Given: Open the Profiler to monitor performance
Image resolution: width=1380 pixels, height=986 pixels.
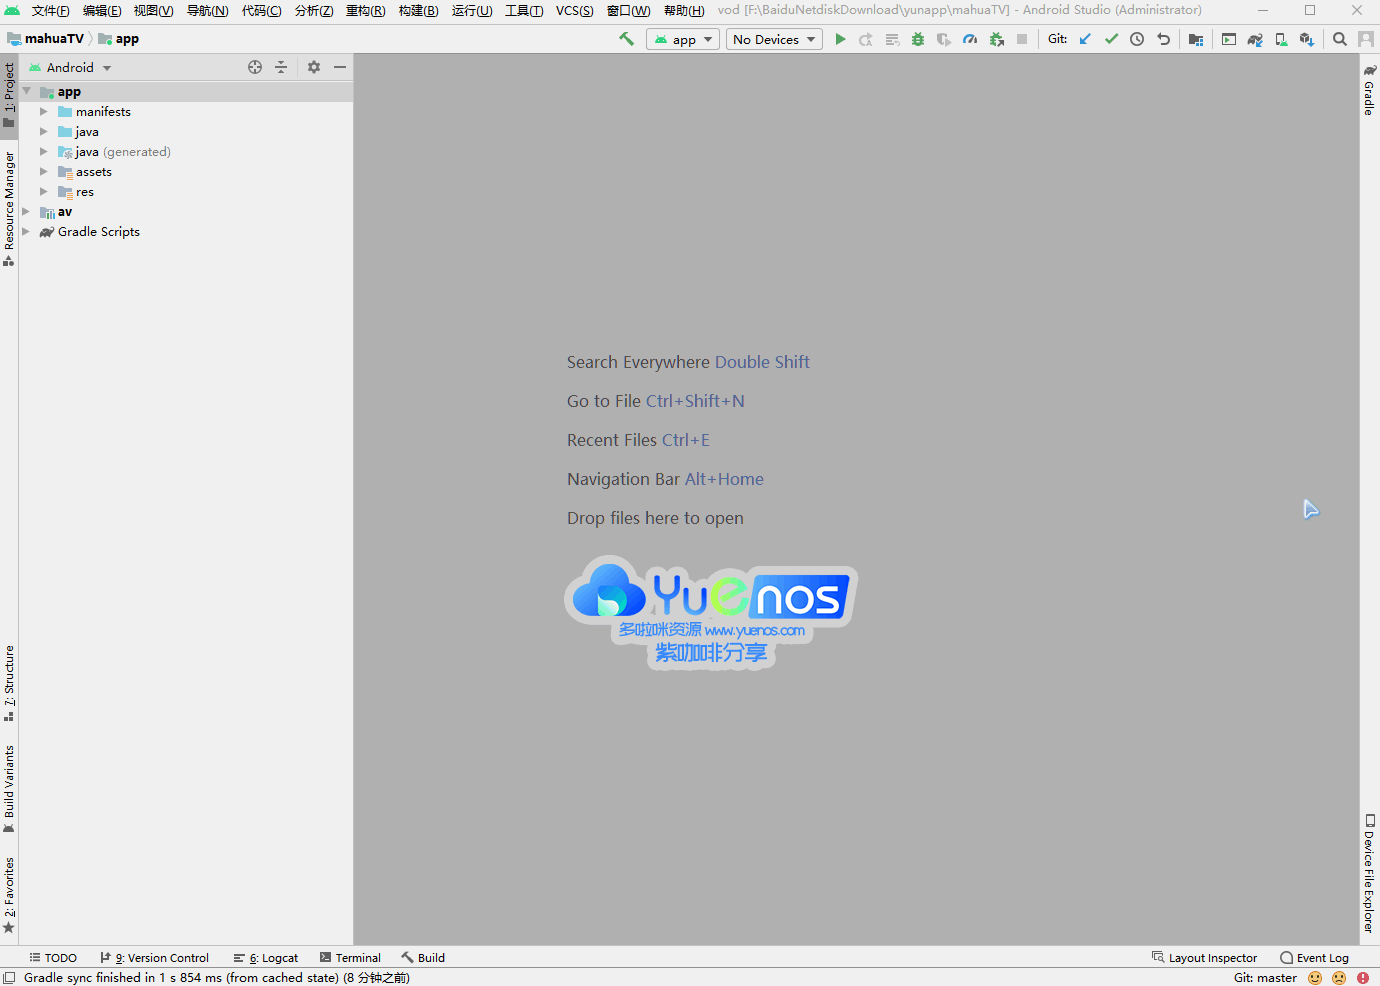Looking at the screenshot, I should [970, 39].
